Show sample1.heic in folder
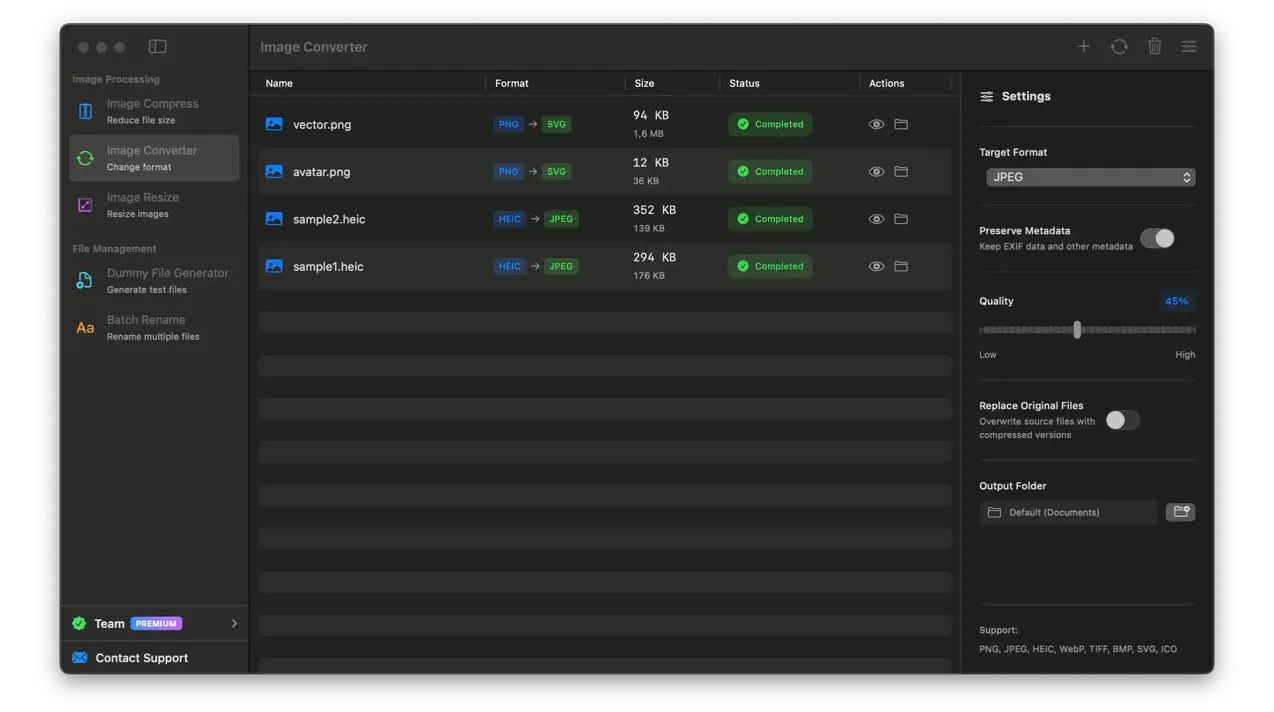This screenshot has height=712, width=1274. tap(901, 266)
